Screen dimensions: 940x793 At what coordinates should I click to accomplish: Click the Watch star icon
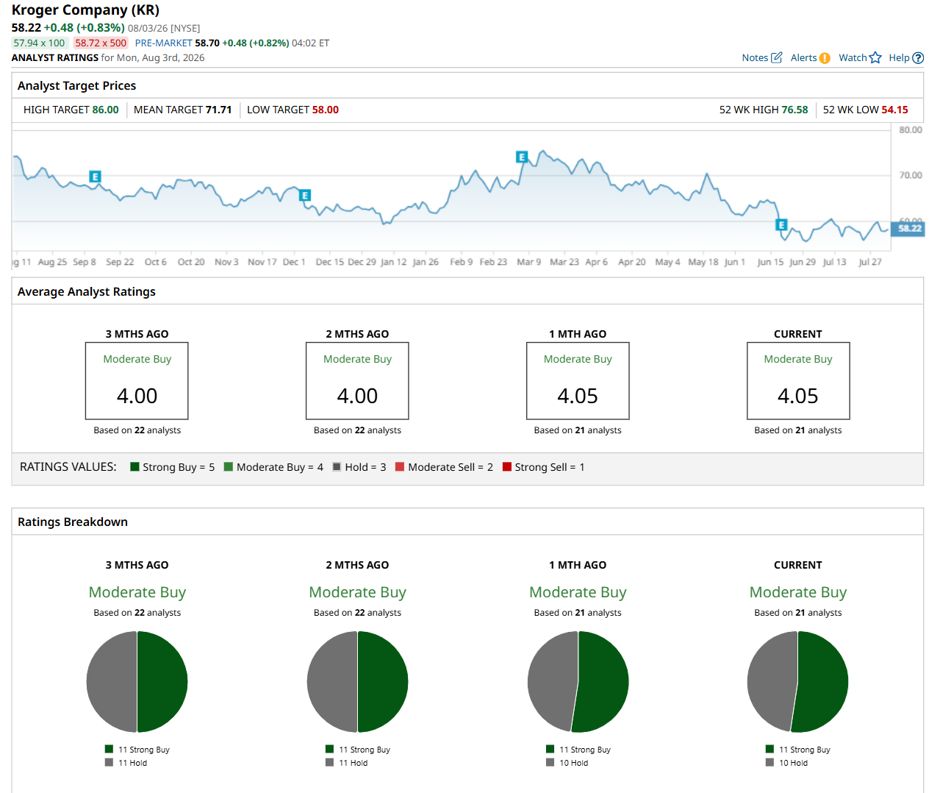coord(875,58)
